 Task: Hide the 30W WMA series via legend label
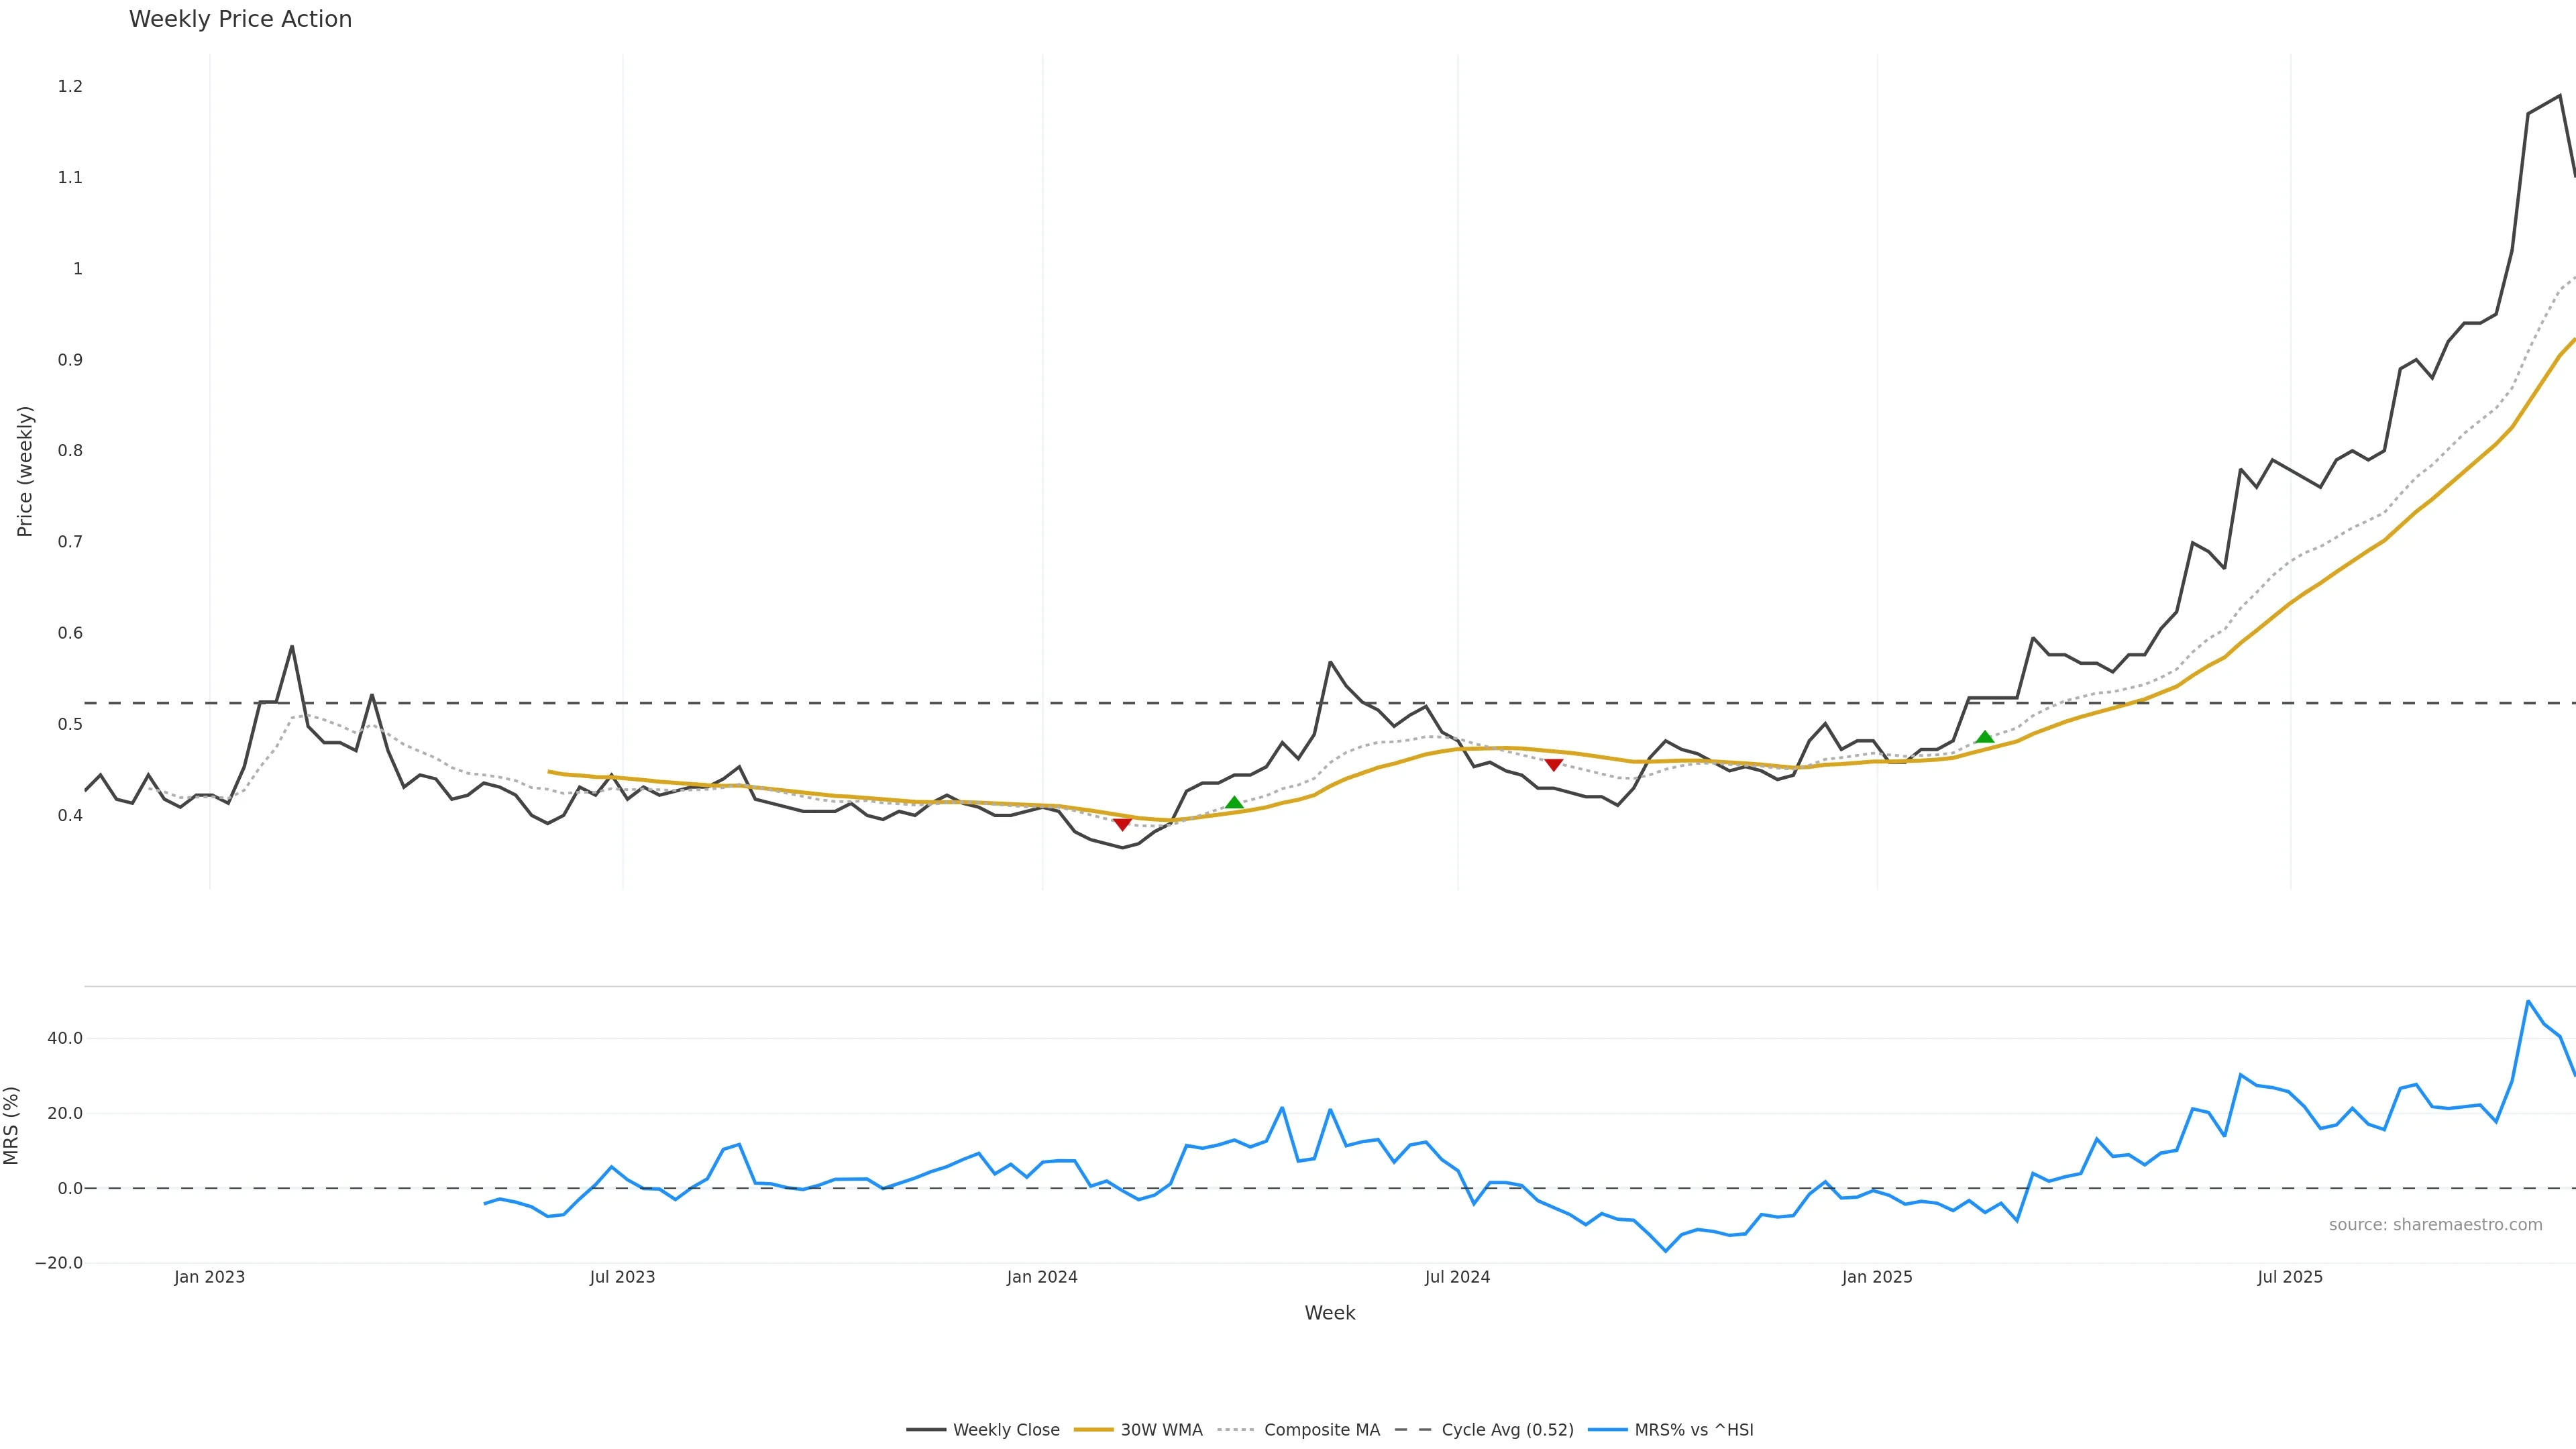pos(1161,1430)
